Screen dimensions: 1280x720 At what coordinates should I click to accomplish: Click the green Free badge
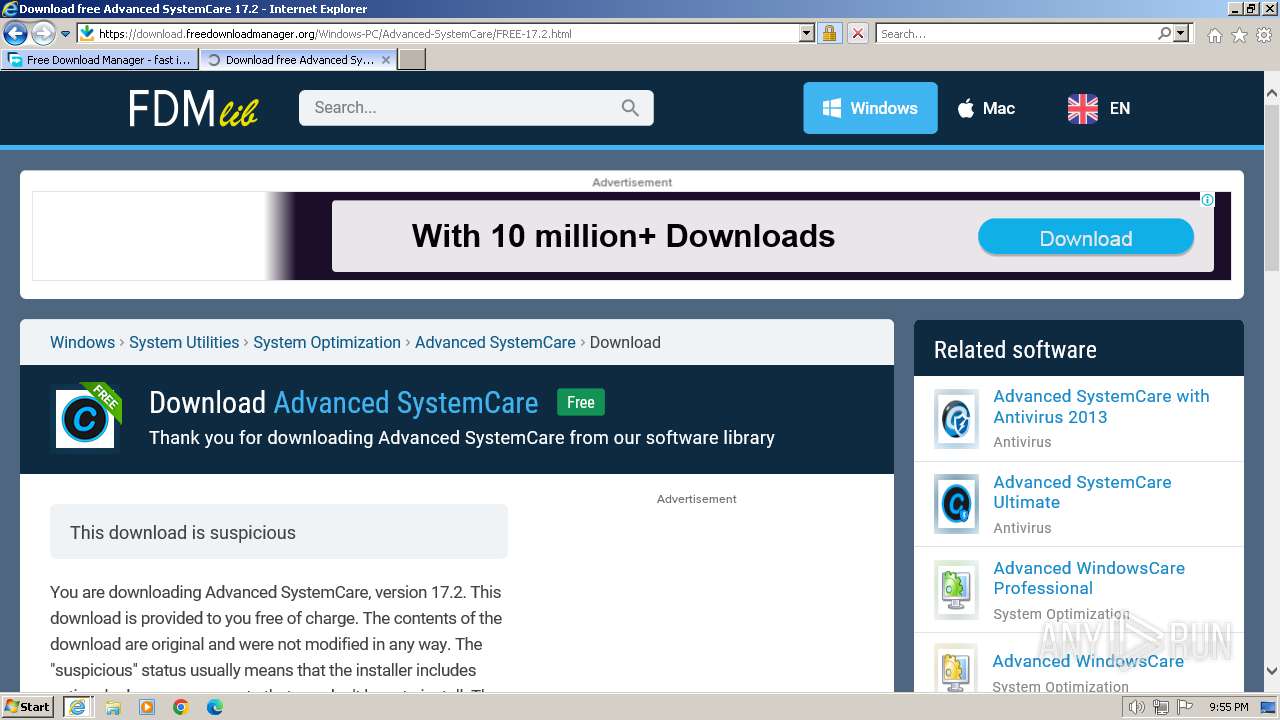point(581,402)
